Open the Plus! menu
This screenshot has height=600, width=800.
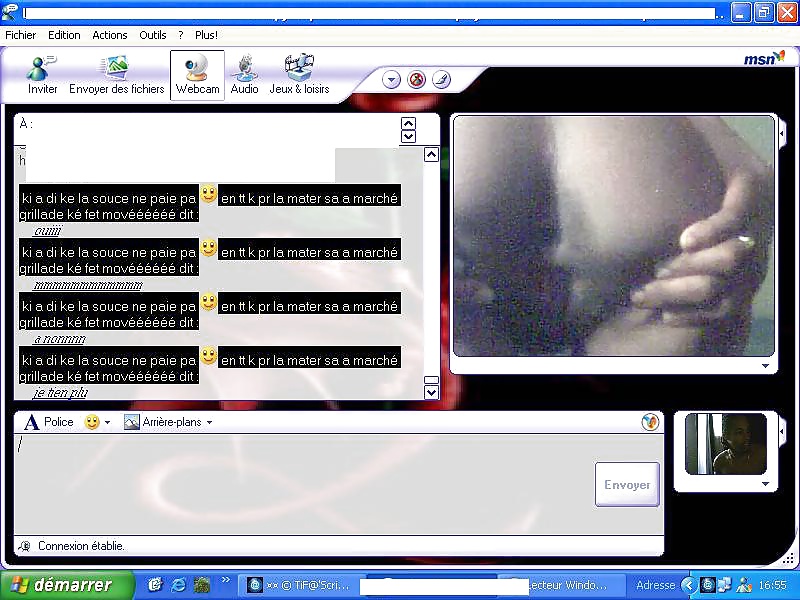click(206, 35)
